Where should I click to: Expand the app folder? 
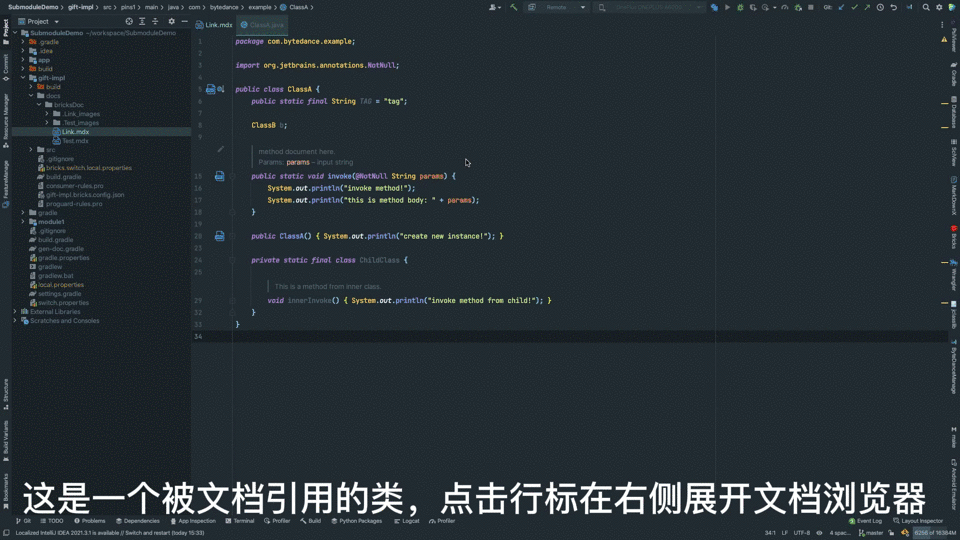point(23,60)
